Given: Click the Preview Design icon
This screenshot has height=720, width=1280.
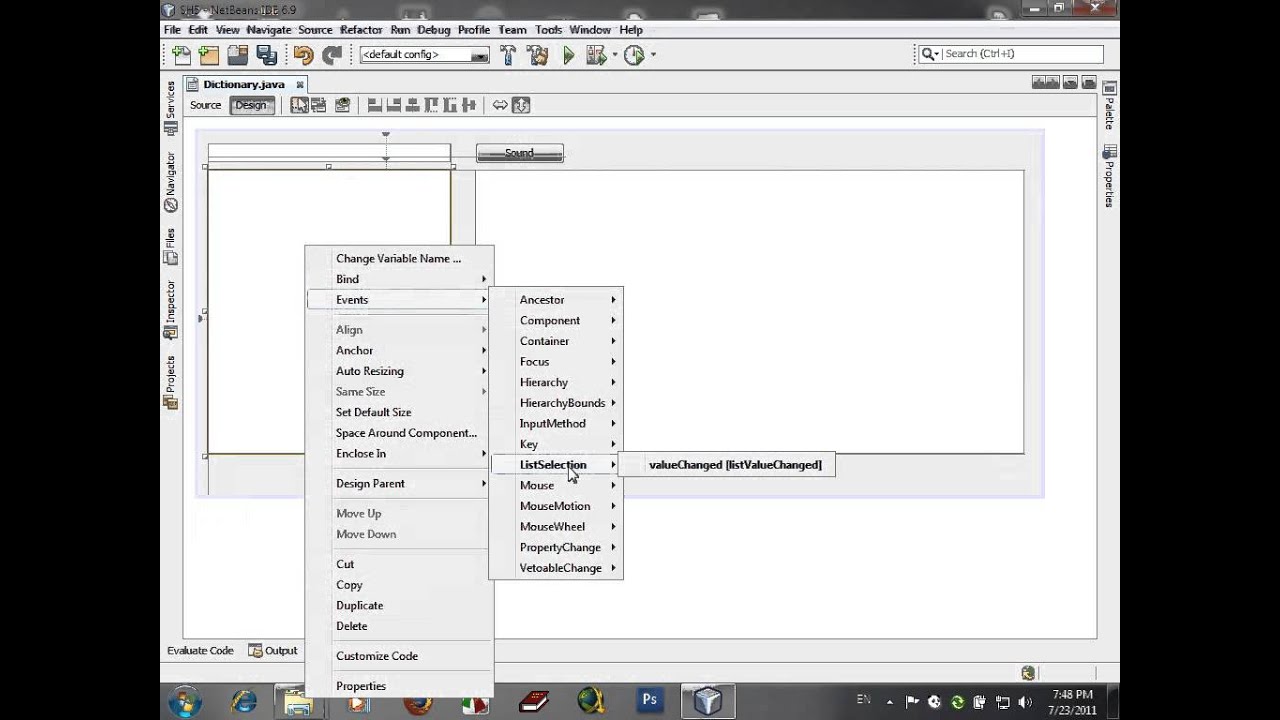Looking at the screenshot, I should coord(342,105).
